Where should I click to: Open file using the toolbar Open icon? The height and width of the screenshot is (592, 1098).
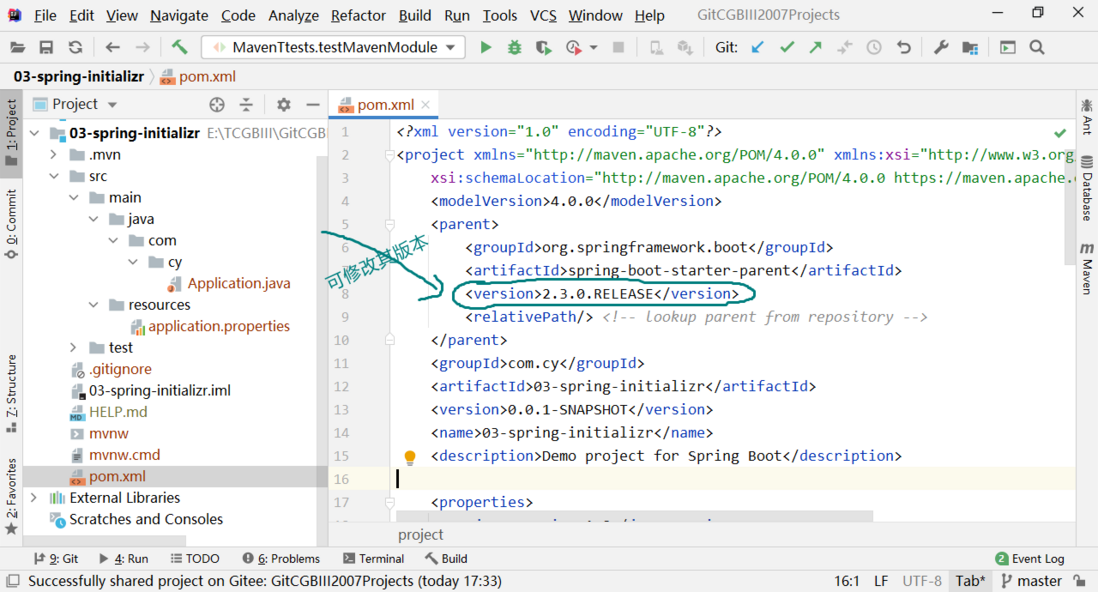pos(18,48)
